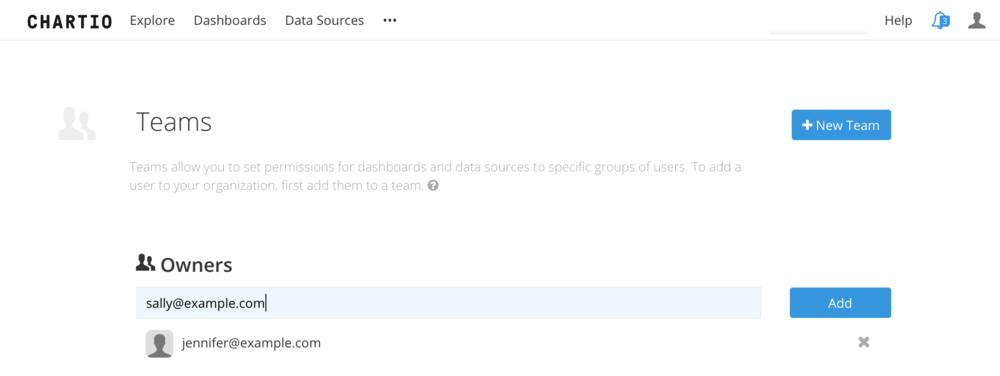Click the Teams people icon beside the title
Viewport: 1000px width, 376px height.
[77, 124]
